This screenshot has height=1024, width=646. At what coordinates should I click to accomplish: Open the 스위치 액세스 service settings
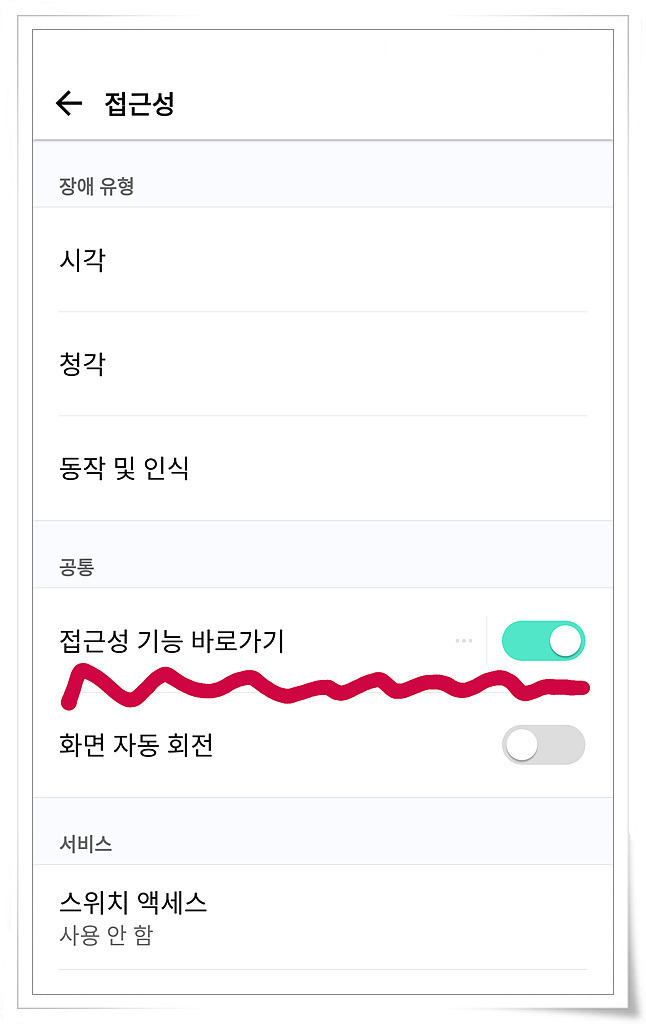[x=323, y=918]
